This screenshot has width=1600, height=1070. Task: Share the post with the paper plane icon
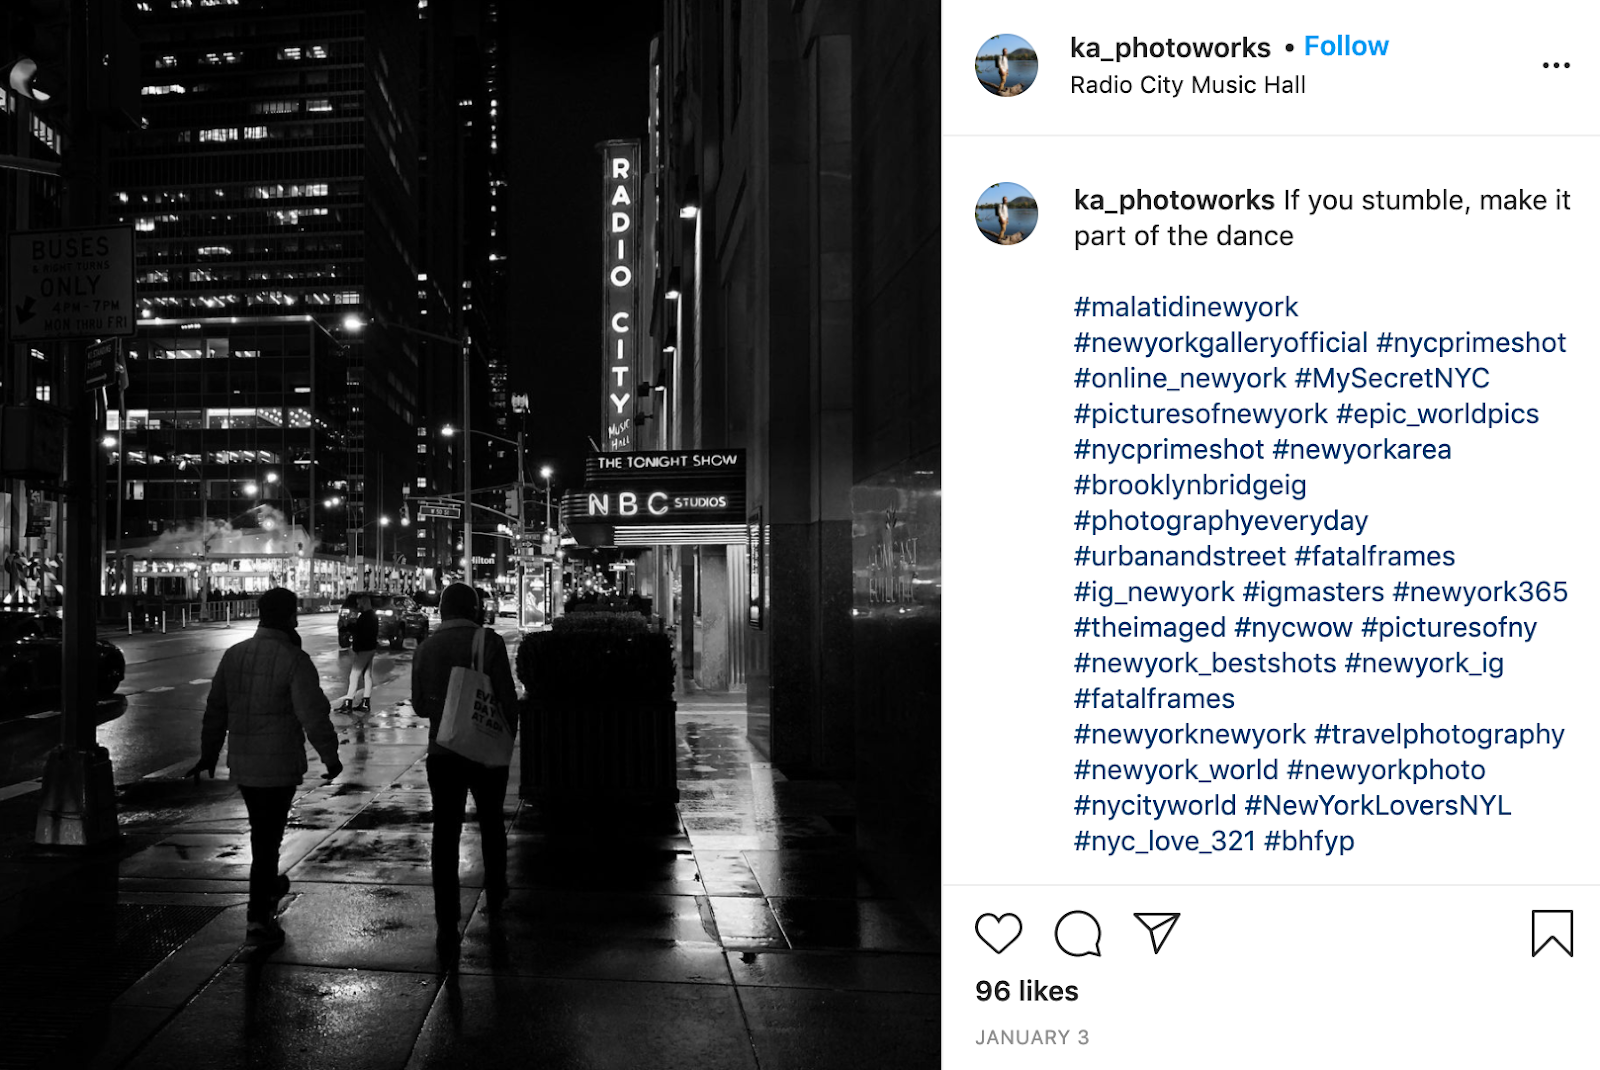1157,932
